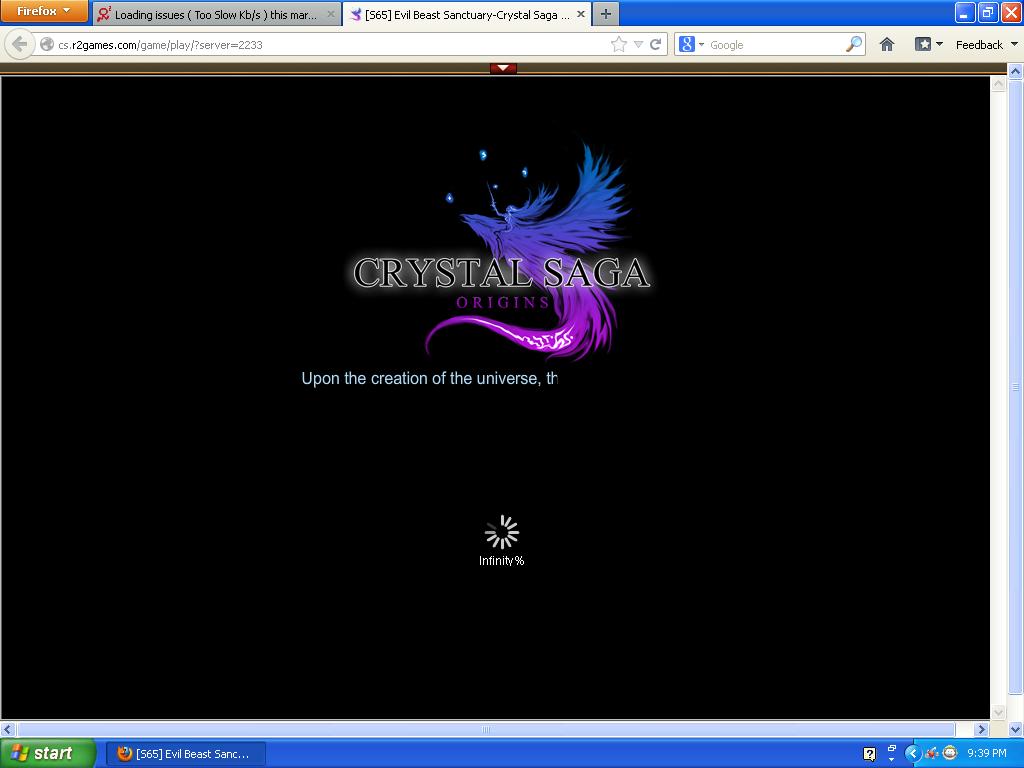
Task: Open the Feedback dropdown menu
Action: click(x=986, y=44)
